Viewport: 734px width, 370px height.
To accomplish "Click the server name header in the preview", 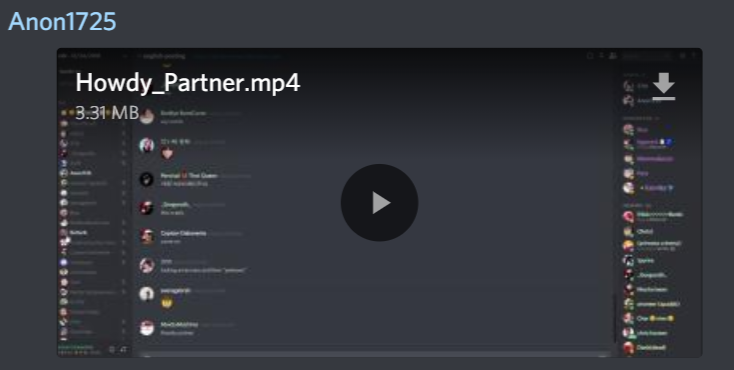I will [x=80, y=56].
